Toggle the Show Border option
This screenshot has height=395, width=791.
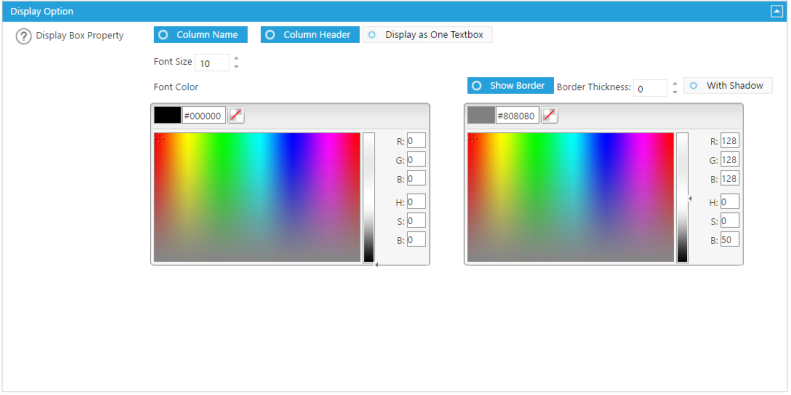[511, 86]
